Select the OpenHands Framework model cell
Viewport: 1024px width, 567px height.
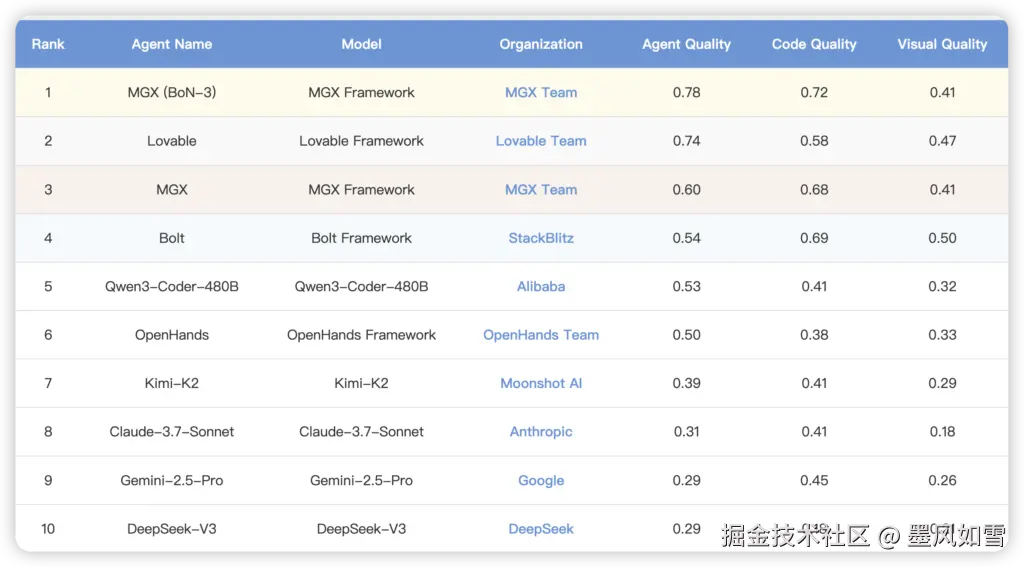click(x=361, y=334)
